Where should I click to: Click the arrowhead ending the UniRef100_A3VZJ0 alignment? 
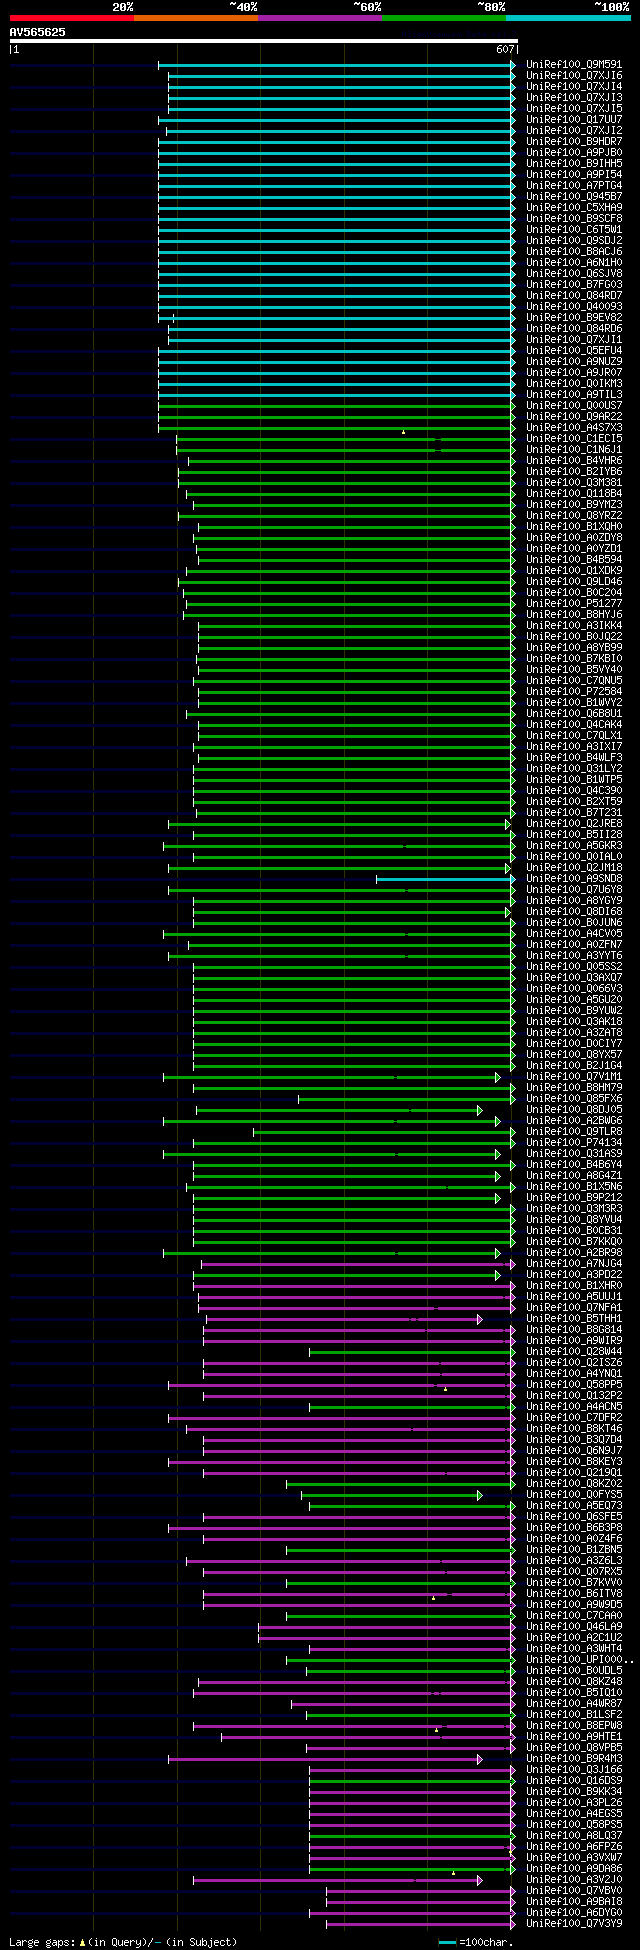(480, 1880)
